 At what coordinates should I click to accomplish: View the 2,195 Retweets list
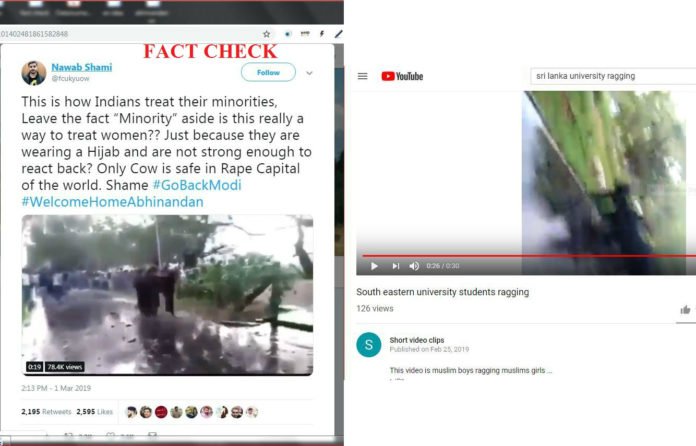46,412
